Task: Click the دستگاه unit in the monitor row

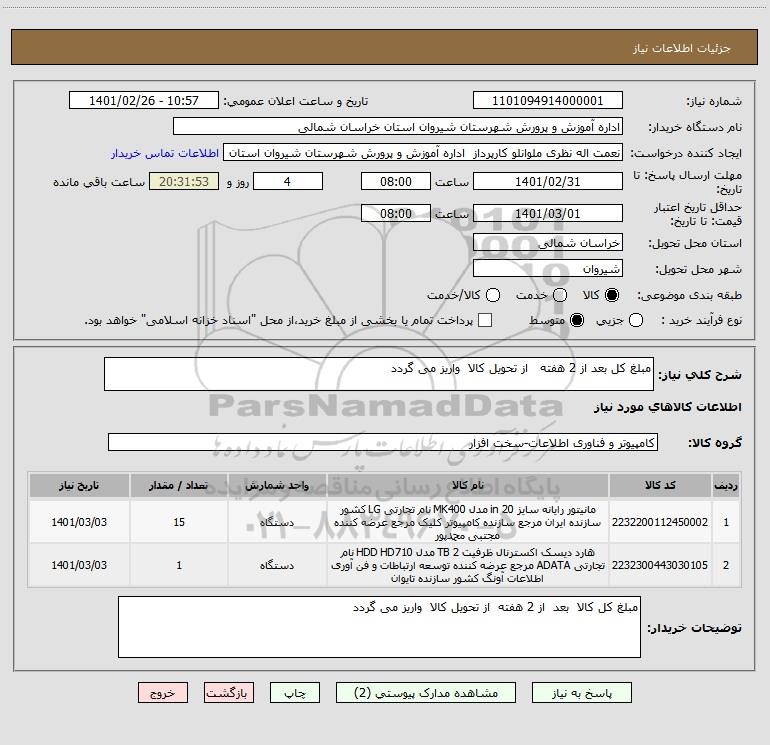Action: click(277, 522)
